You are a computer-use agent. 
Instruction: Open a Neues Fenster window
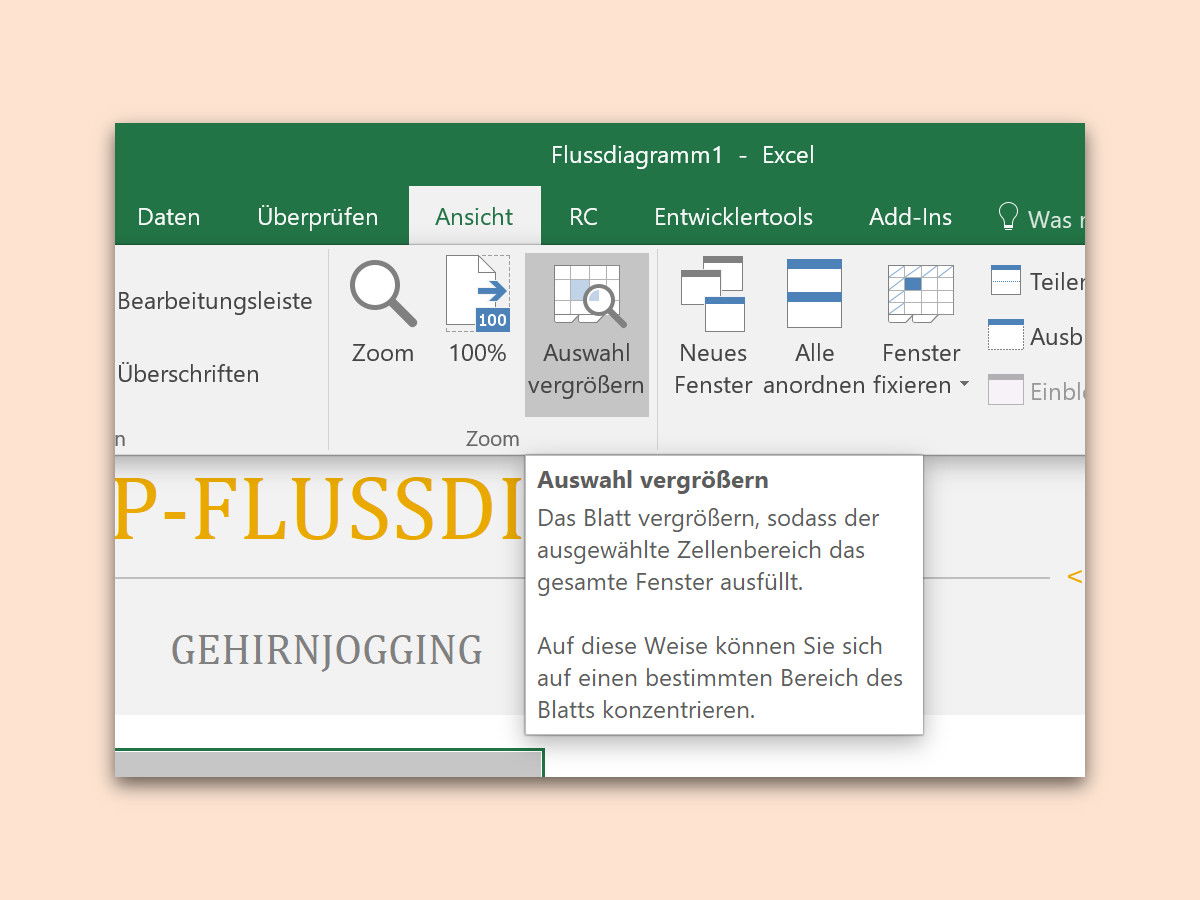tap(713, 294)
